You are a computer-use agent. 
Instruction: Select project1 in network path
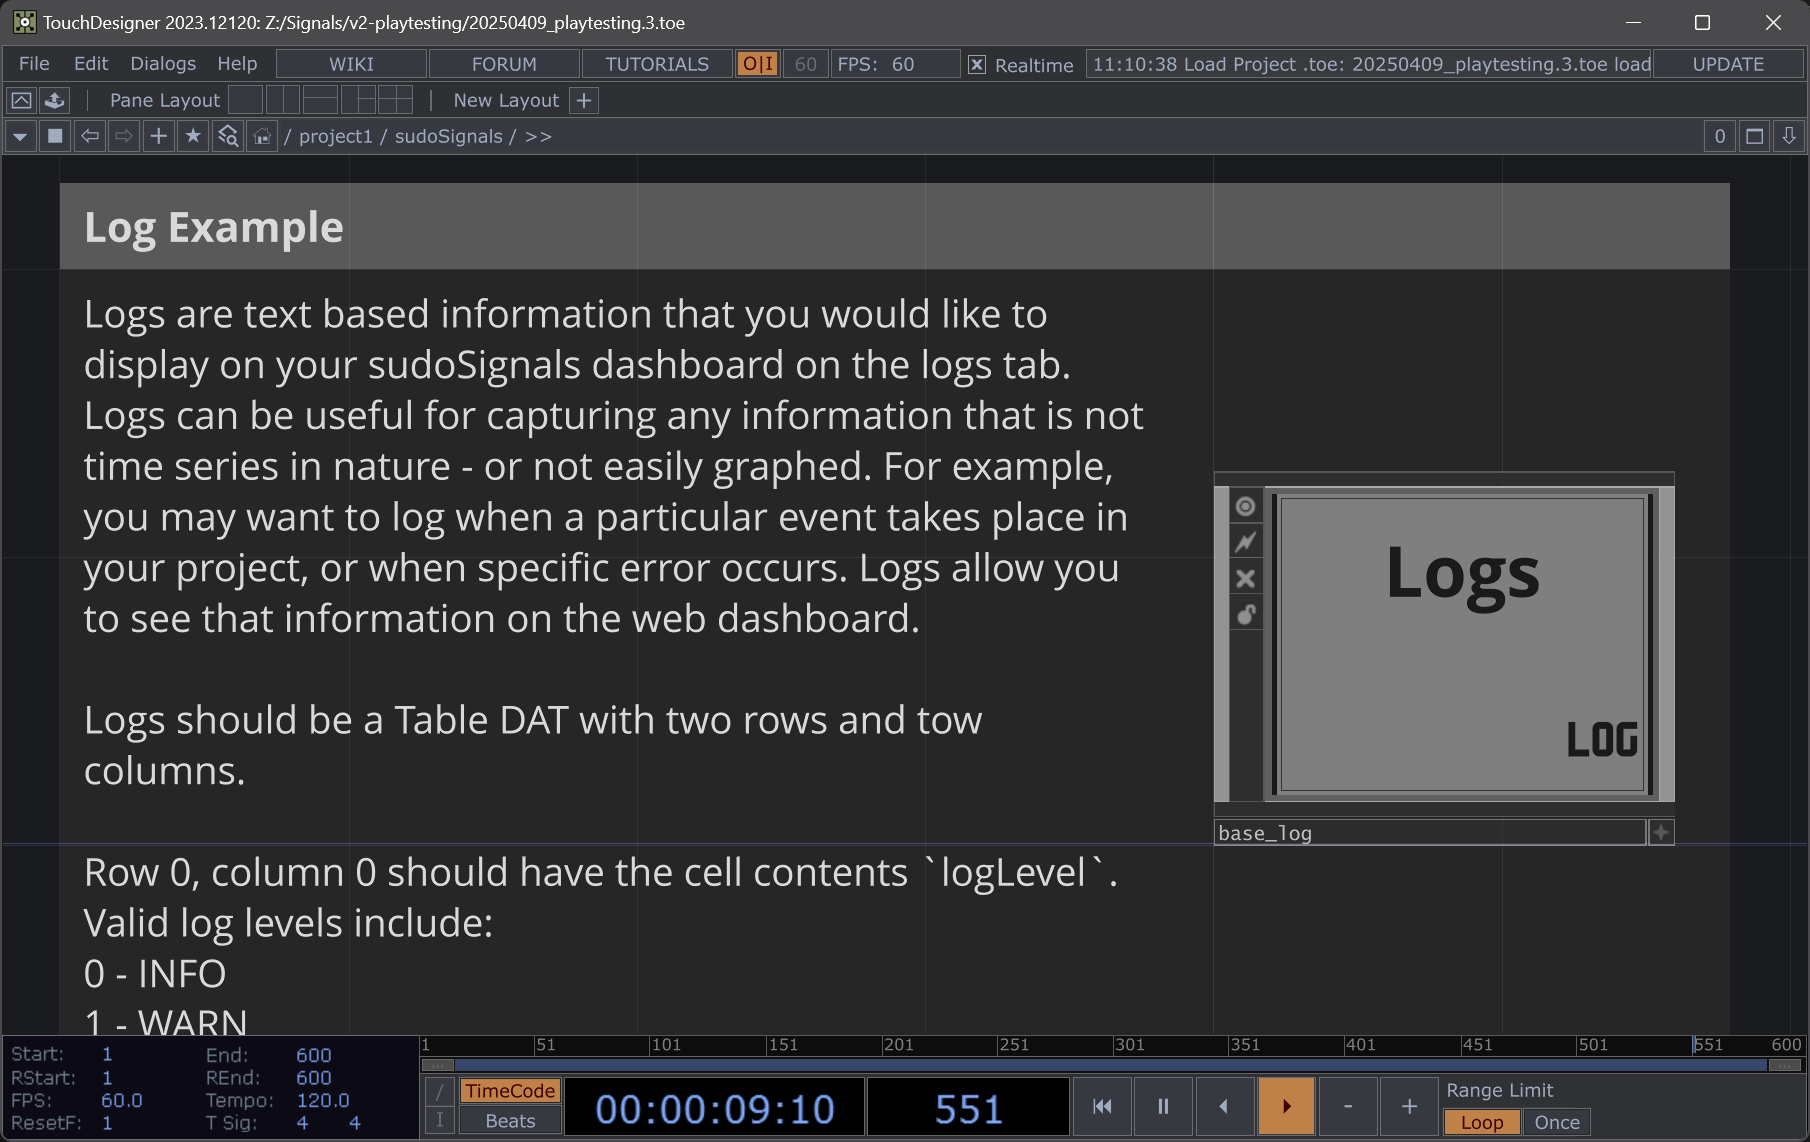(x=336, y=136)
